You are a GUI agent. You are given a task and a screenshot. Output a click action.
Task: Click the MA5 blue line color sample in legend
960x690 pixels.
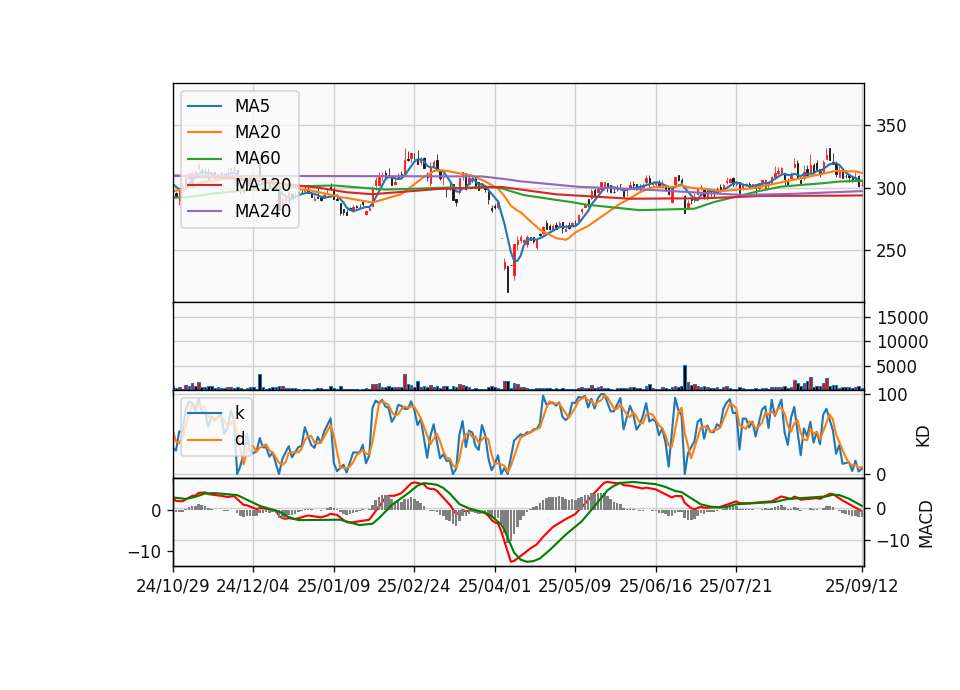204,106
